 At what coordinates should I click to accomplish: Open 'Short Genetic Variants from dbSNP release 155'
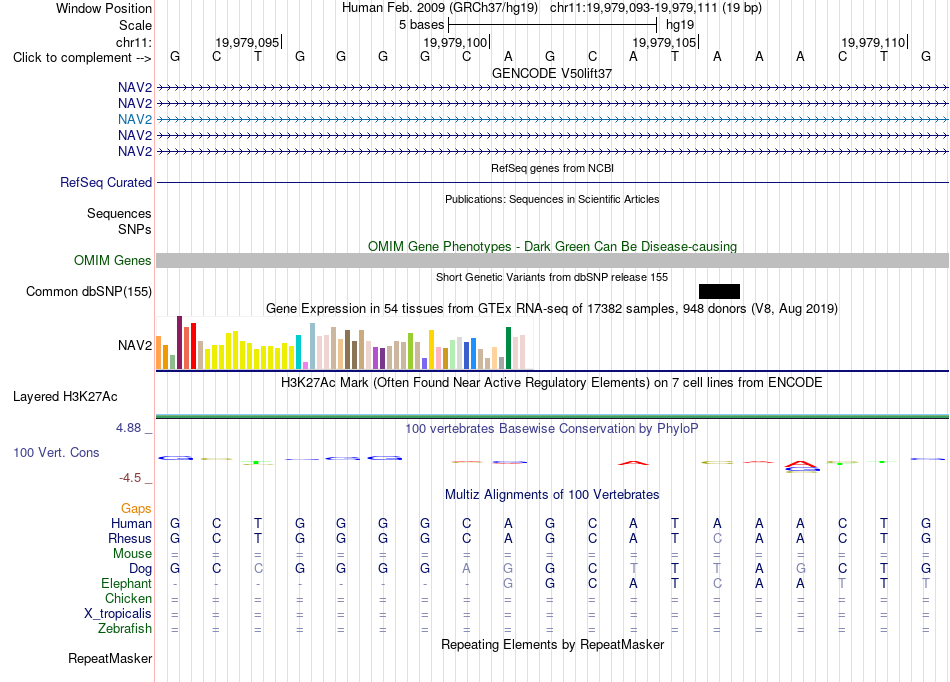pyautogui.click(x=552, y=277)
